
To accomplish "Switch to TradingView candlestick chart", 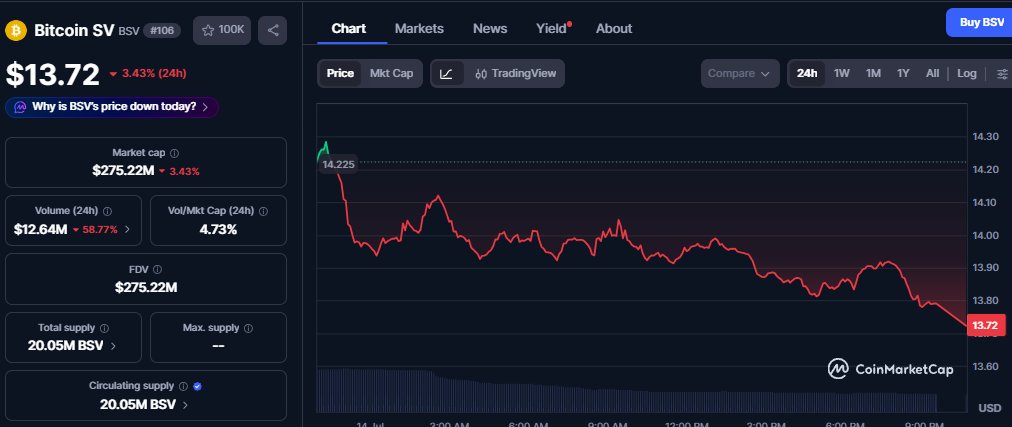I will 515,74.
